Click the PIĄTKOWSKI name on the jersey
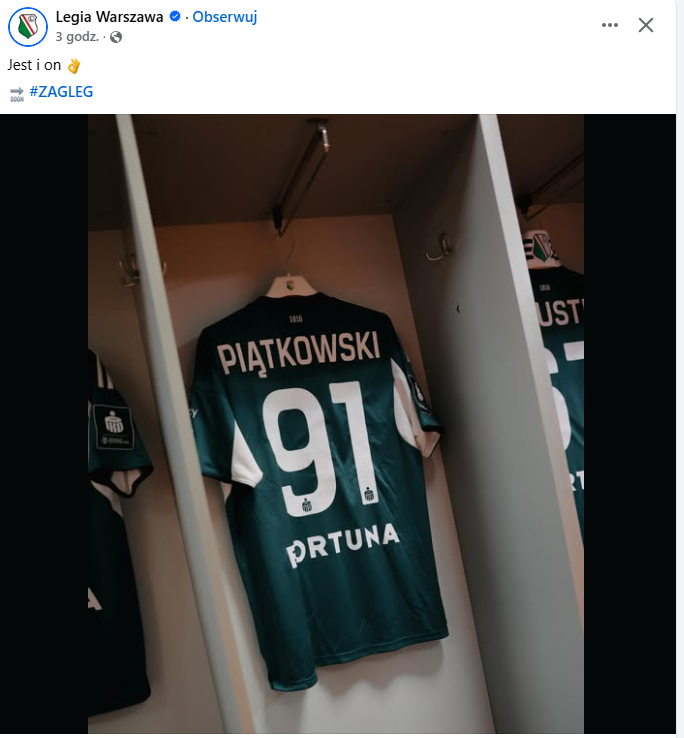The image size is (684, 738). tap(298, 352)
